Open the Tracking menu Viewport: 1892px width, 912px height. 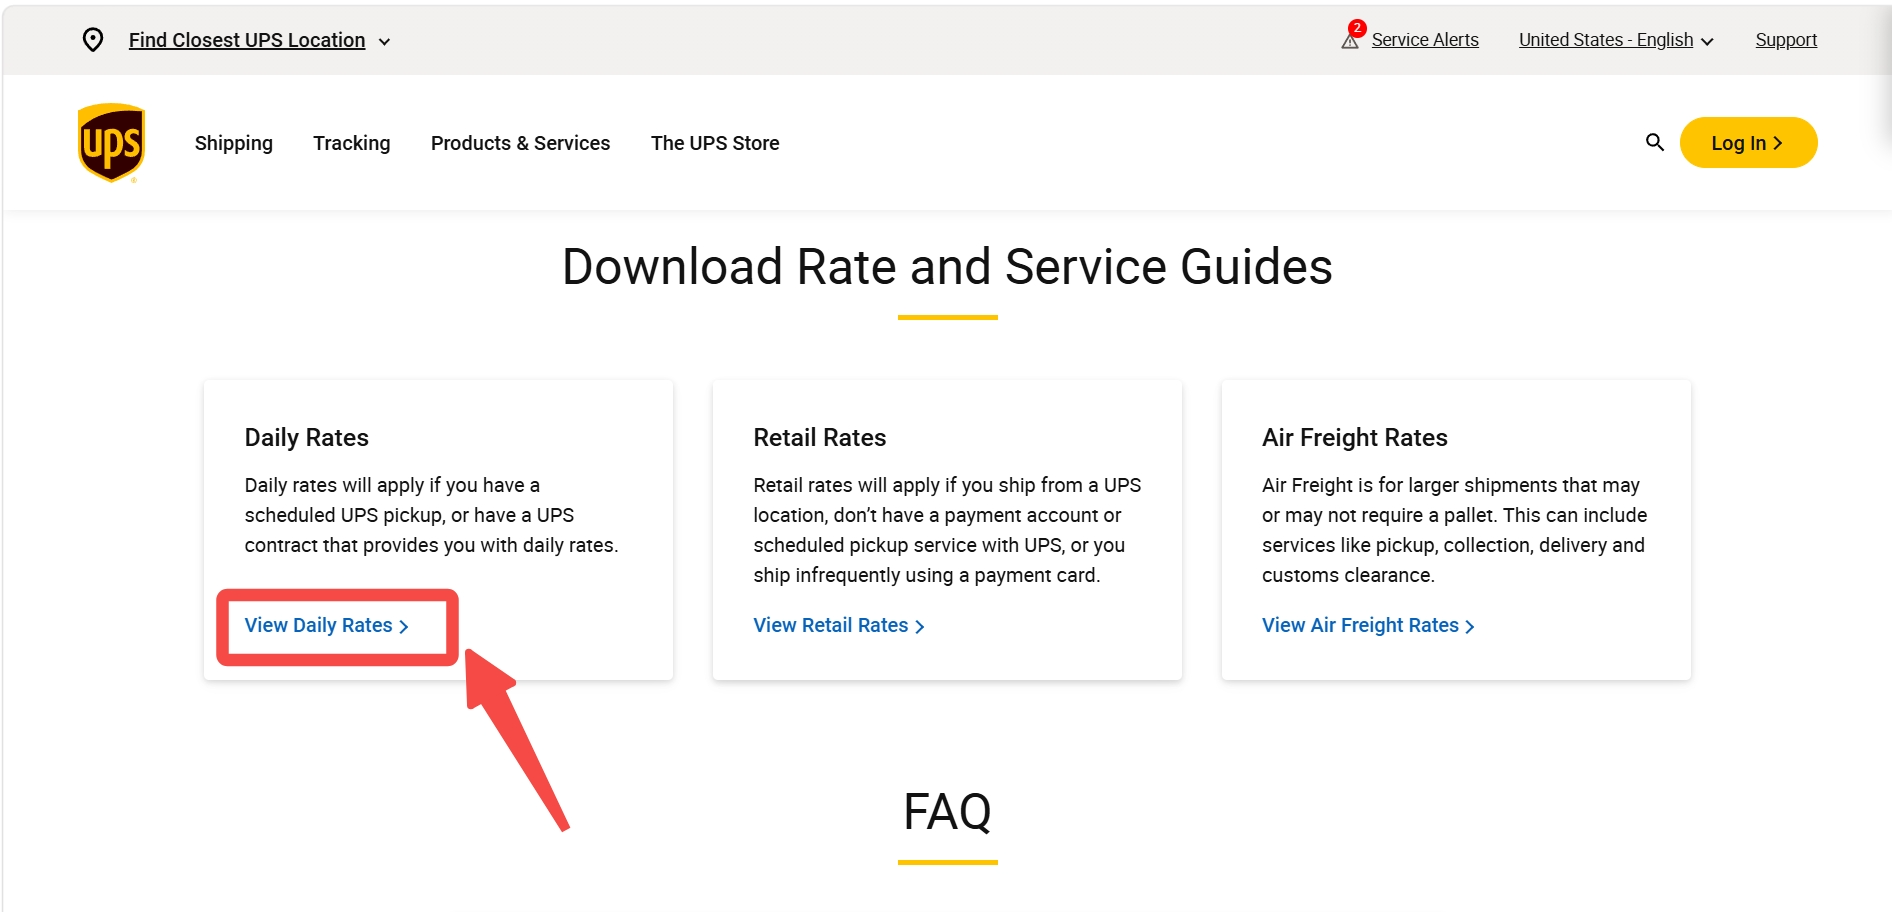[352, 143]
